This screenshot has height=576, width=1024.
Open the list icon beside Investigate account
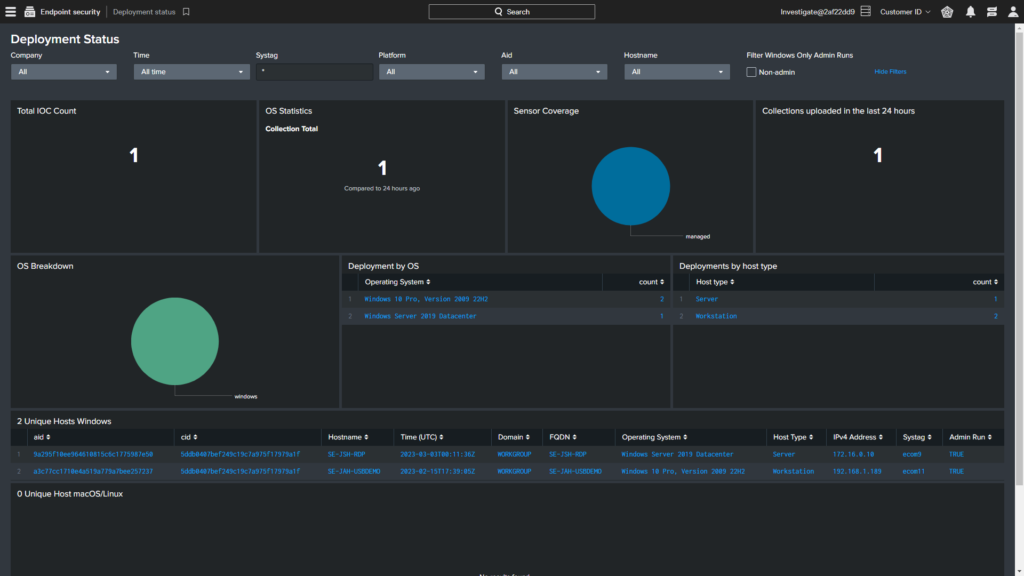[865, 11]
